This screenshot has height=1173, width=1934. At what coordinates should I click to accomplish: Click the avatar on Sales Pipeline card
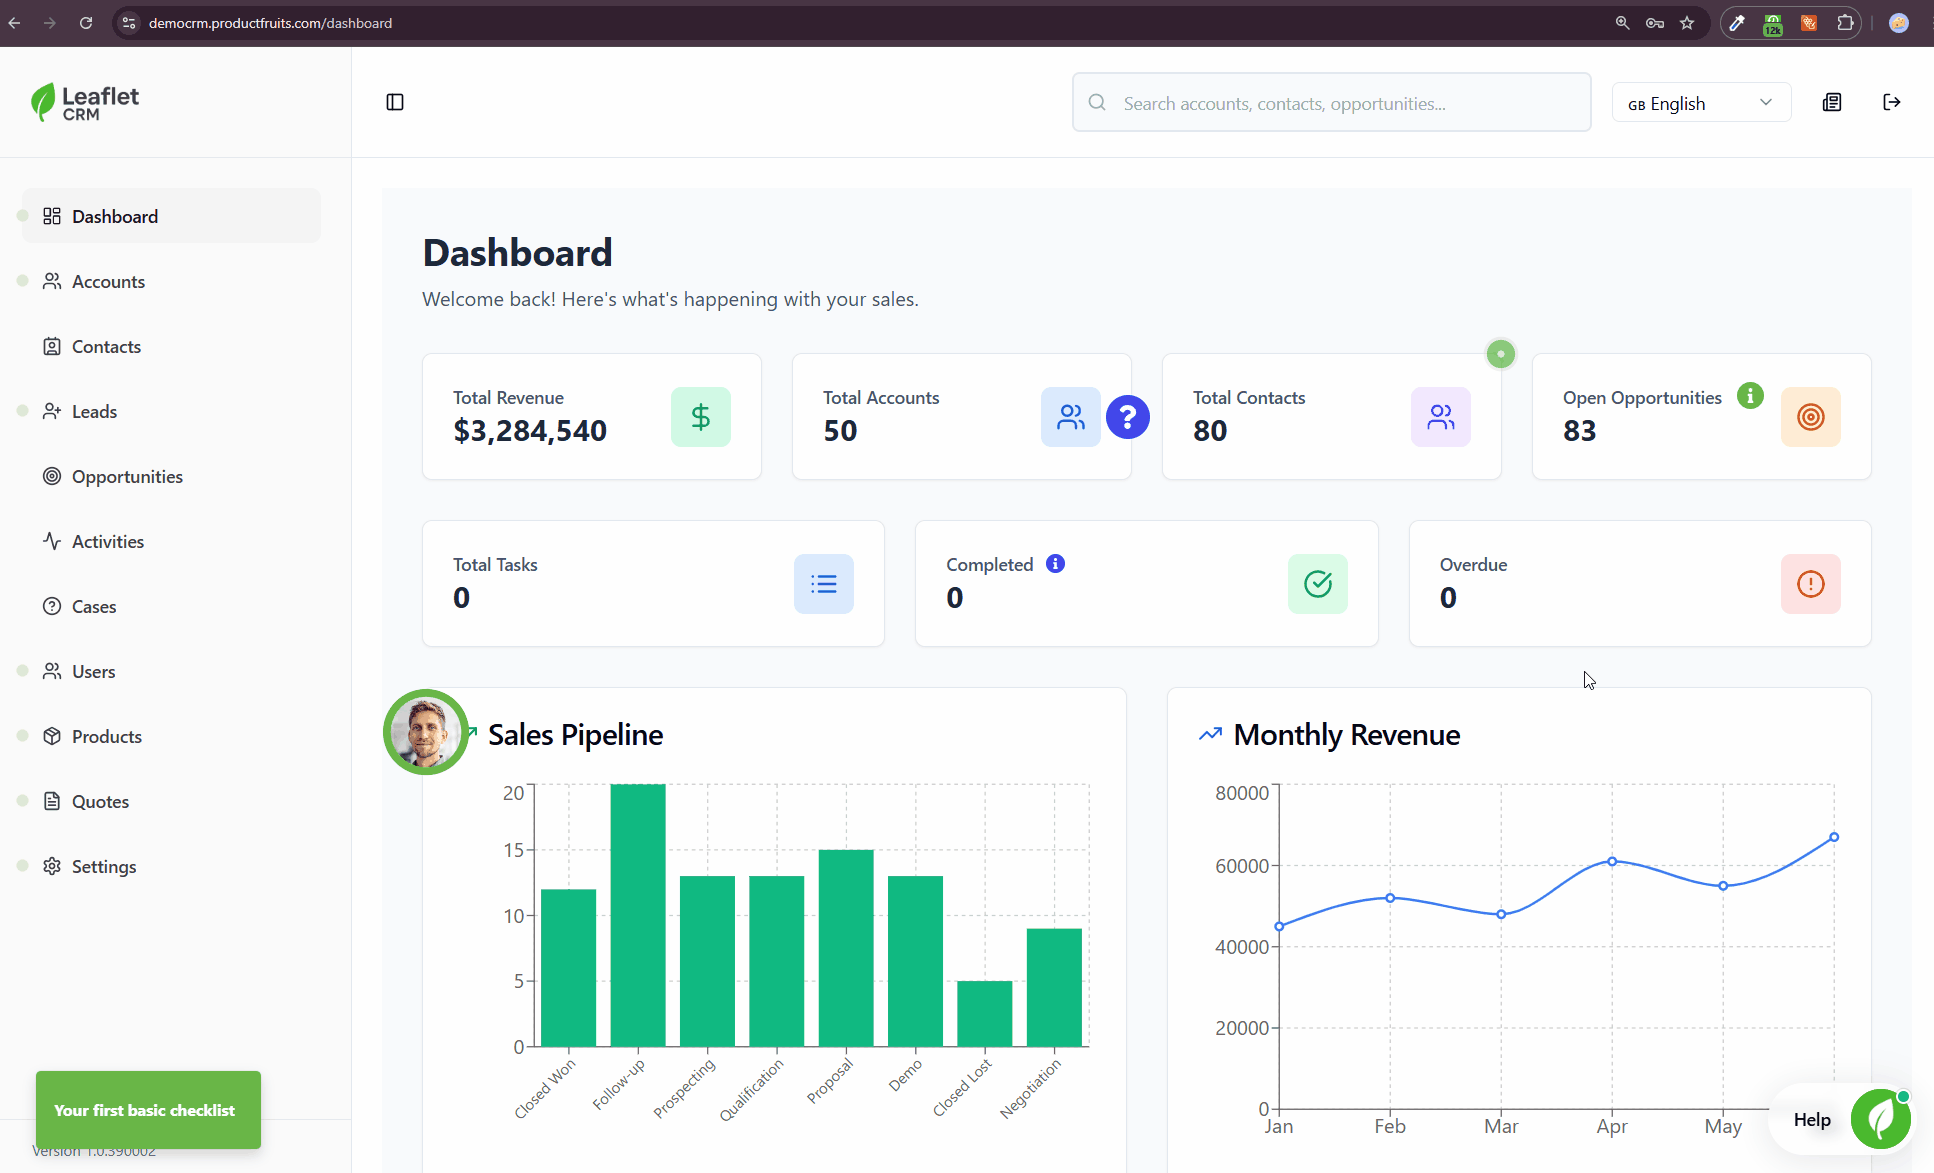coord(426,732)
